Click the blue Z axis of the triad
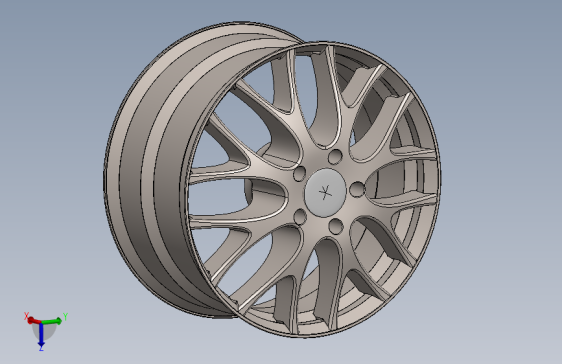 (41, 334)
